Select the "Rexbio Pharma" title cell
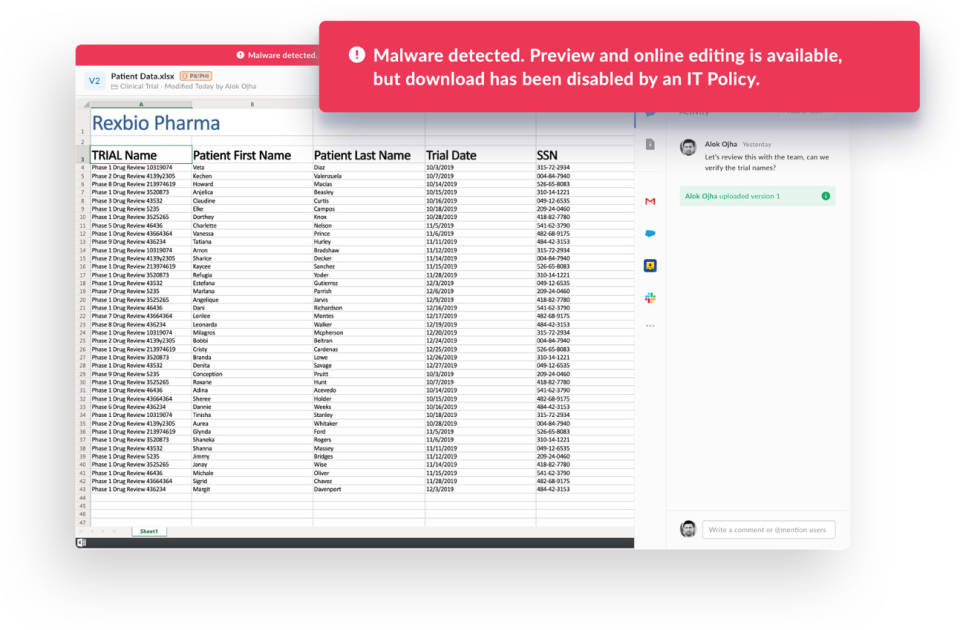960x630 pixels. [x=156, y=123]
